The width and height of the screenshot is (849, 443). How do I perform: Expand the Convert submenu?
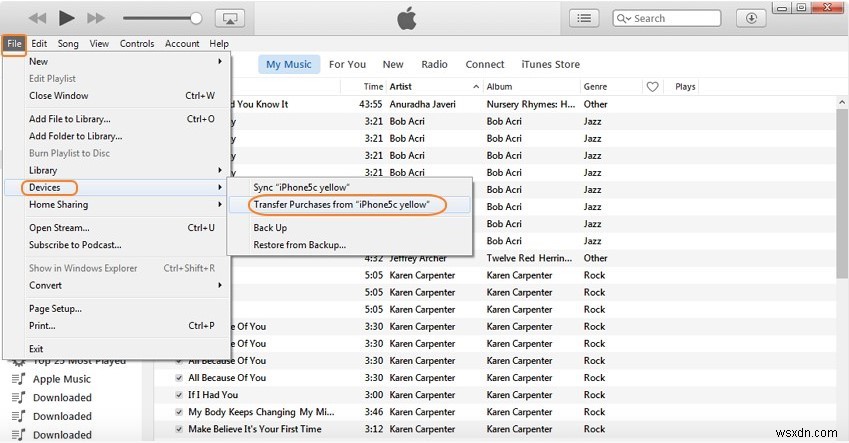tap(117, 285)
